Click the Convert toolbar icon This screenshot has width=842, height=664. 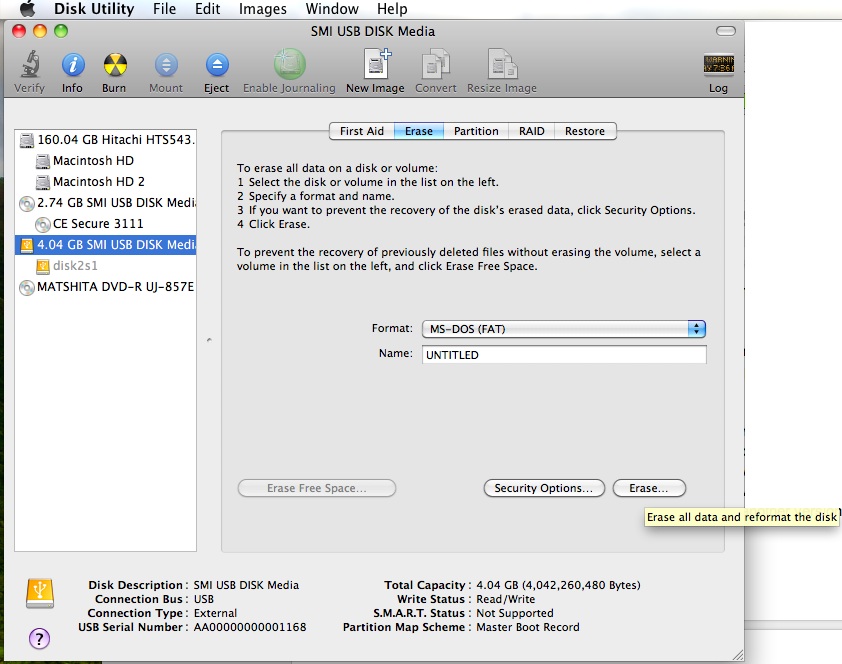coord(435,64)
